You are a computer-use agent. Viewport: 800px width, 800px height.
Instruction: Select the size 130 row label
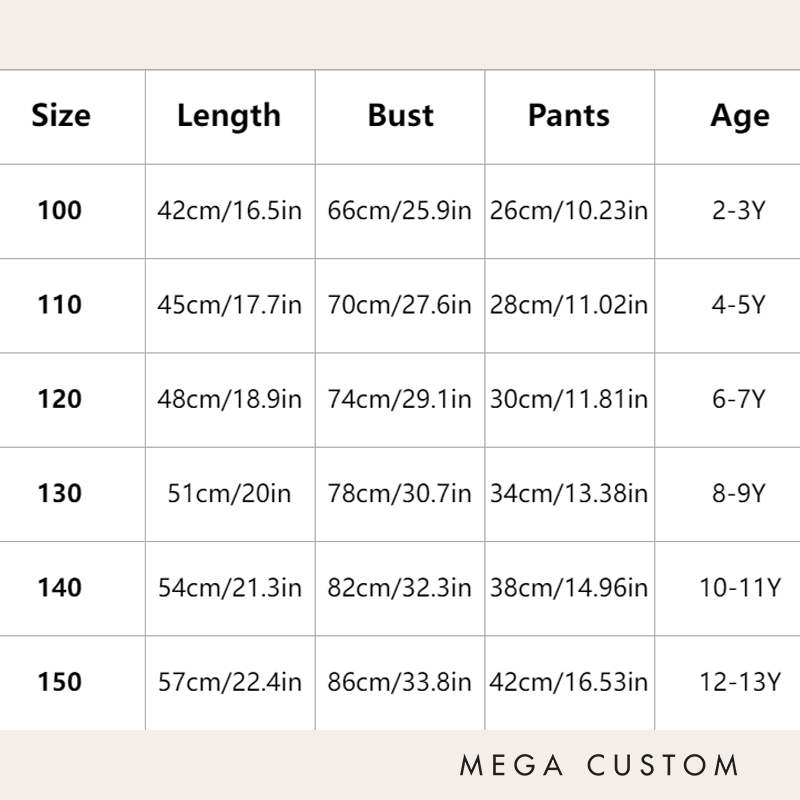pos(60,493)
